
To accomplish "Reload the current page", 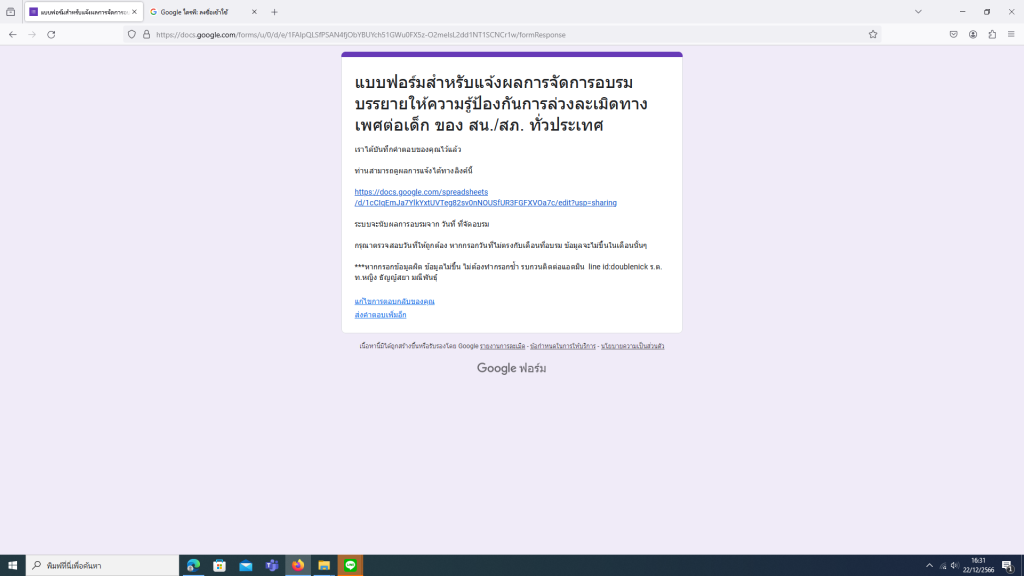I will coord(51,34).
